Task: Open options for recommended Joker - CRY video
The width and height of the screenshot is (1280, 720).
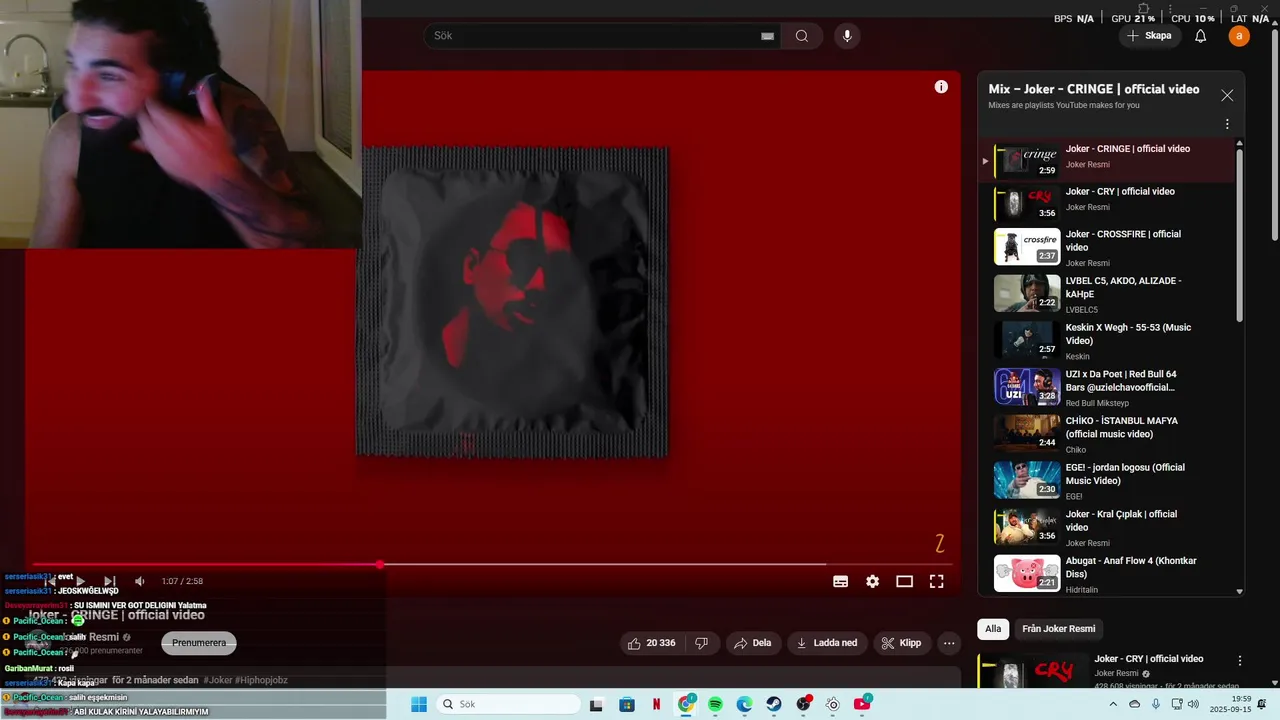Action: [x=1240, y=661]
